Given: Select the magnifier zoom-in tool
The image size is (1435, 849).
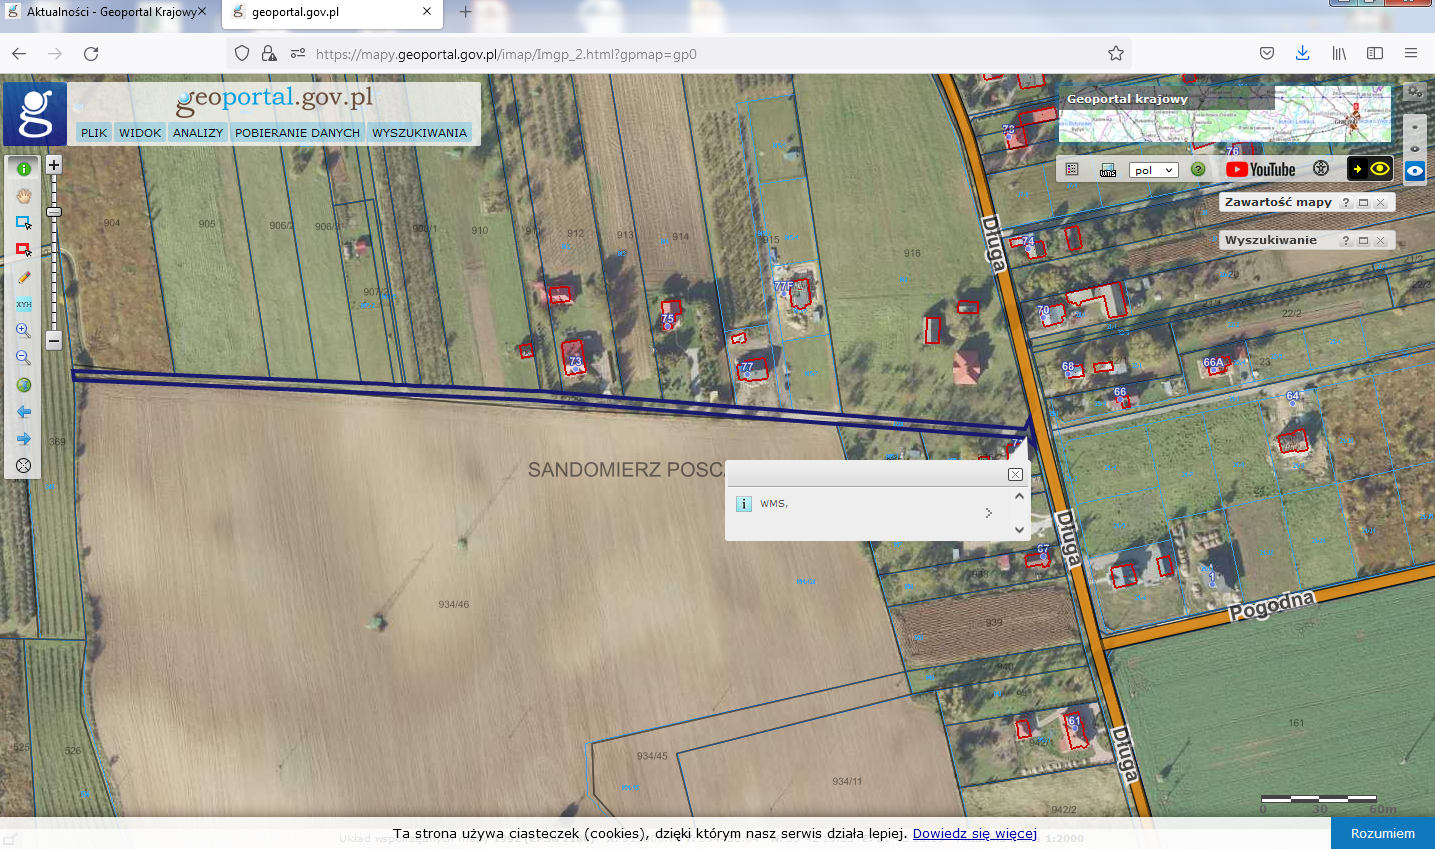Looking at the screenshot, I should 24,331.
